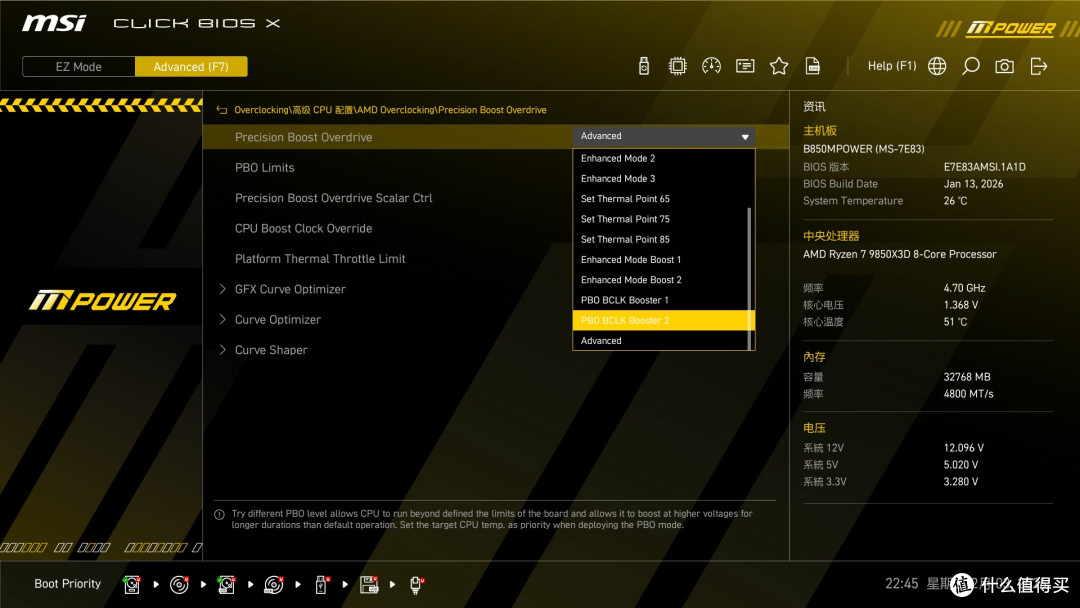Click the 22:45 clock display

point(902,584)
